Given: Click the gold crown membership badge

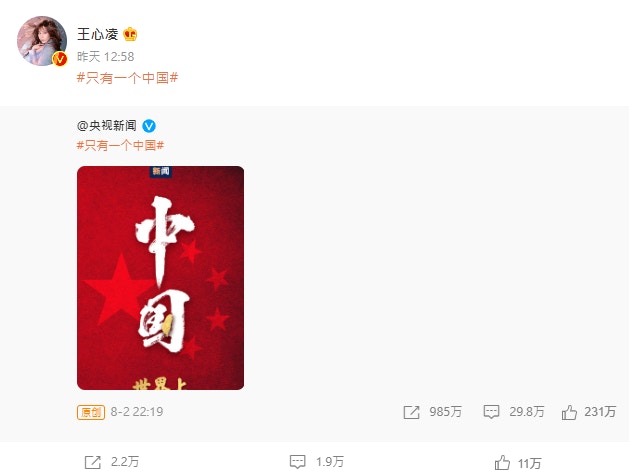Looking at the screenshot, I should tap(130, 34).
